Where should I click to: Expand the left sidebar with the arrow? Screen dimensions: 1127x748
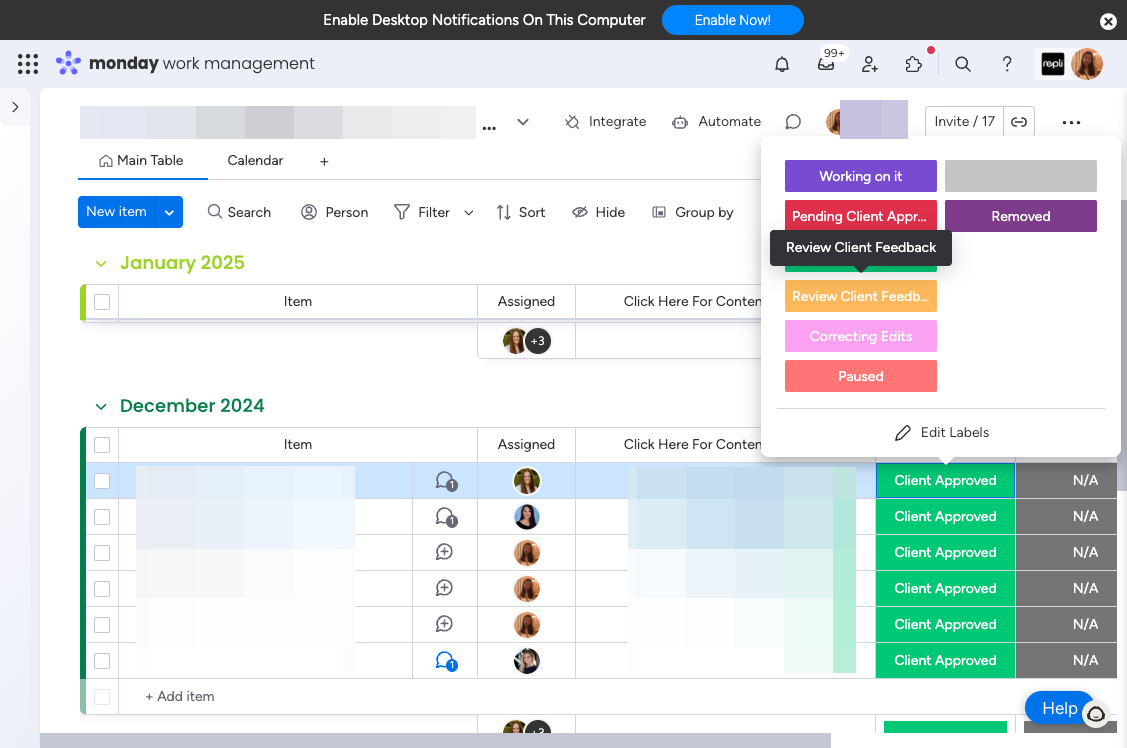click(15, 107)
